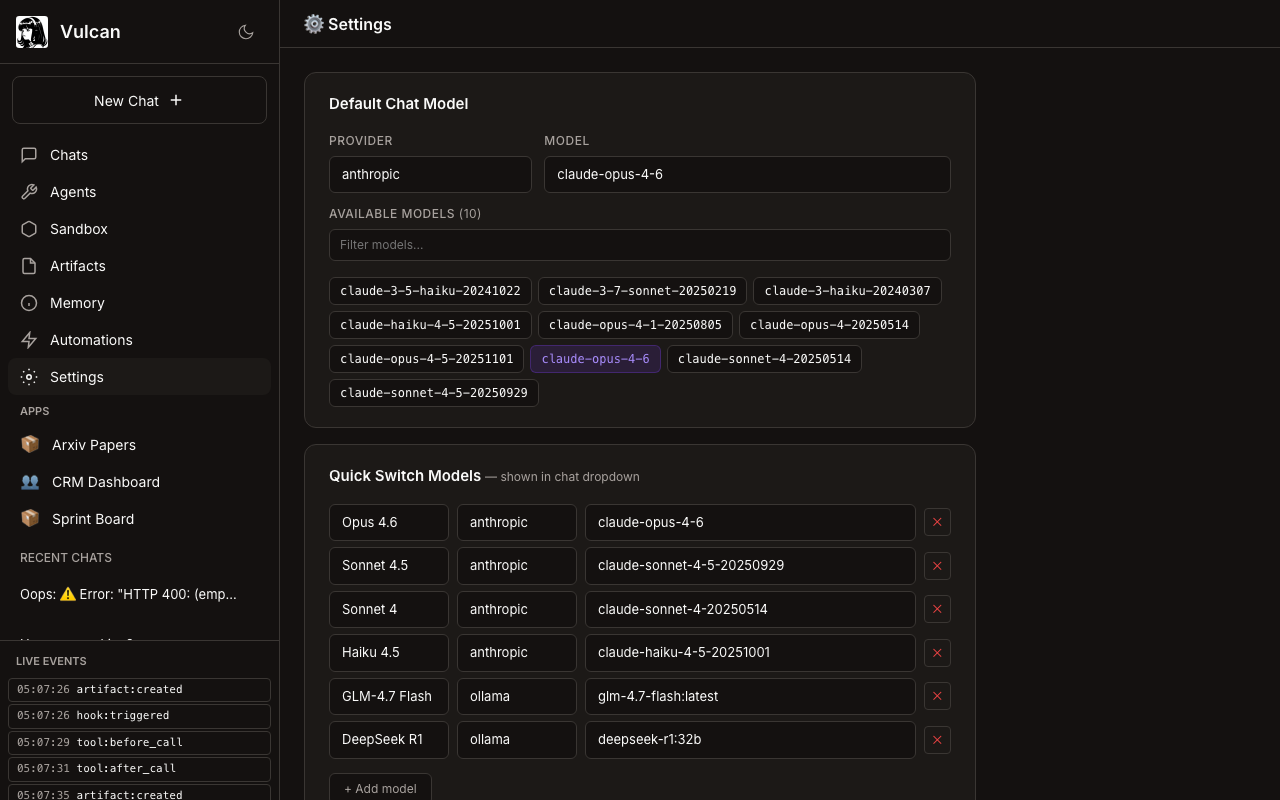Click the Vulcan logo avatar
1280x800 pixels.
coord(32,32)
